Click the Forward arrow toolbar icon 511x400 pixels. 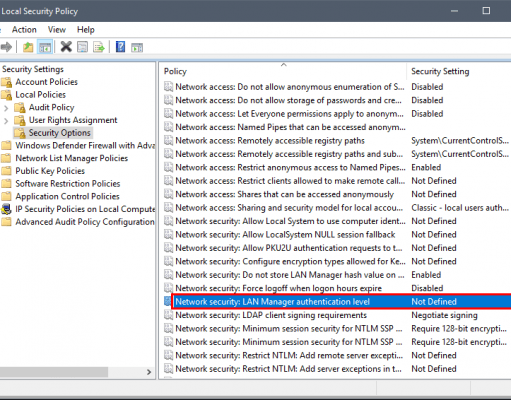(x=6, y=47)
